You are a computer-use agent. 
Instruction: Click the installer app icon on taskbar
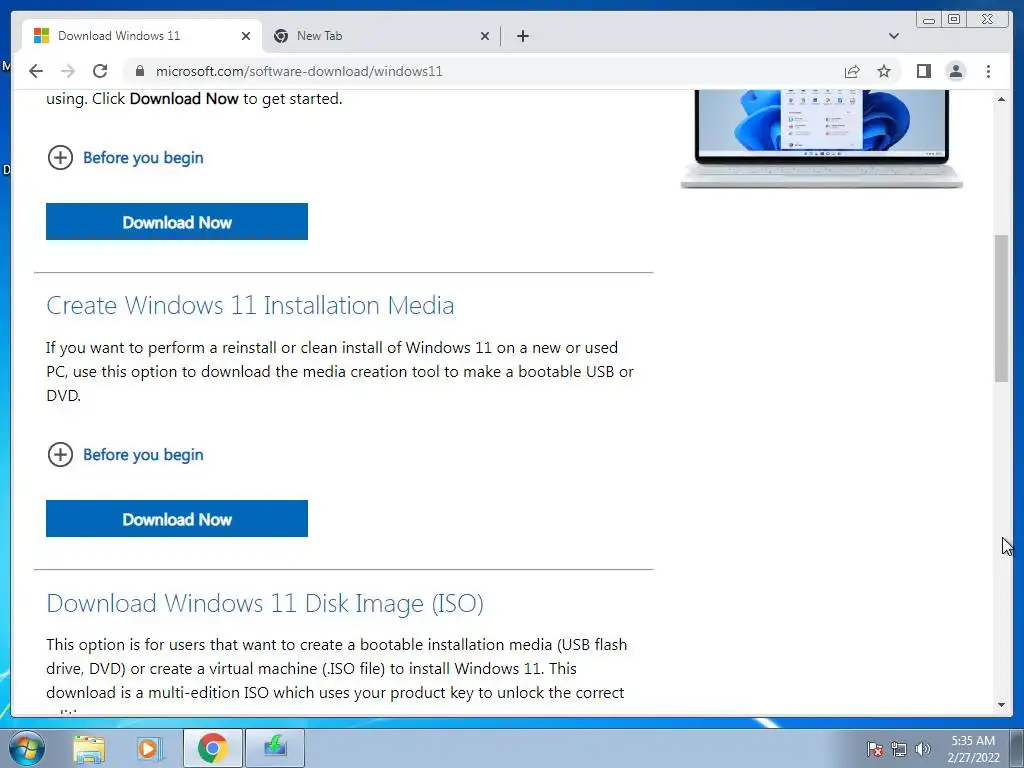[275, 748]
